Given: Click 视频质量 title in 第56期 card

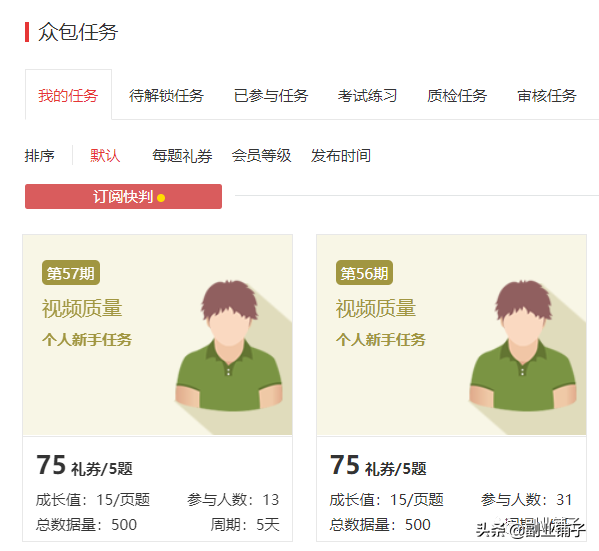Looking at the screenshot, I should click(376, 308).
